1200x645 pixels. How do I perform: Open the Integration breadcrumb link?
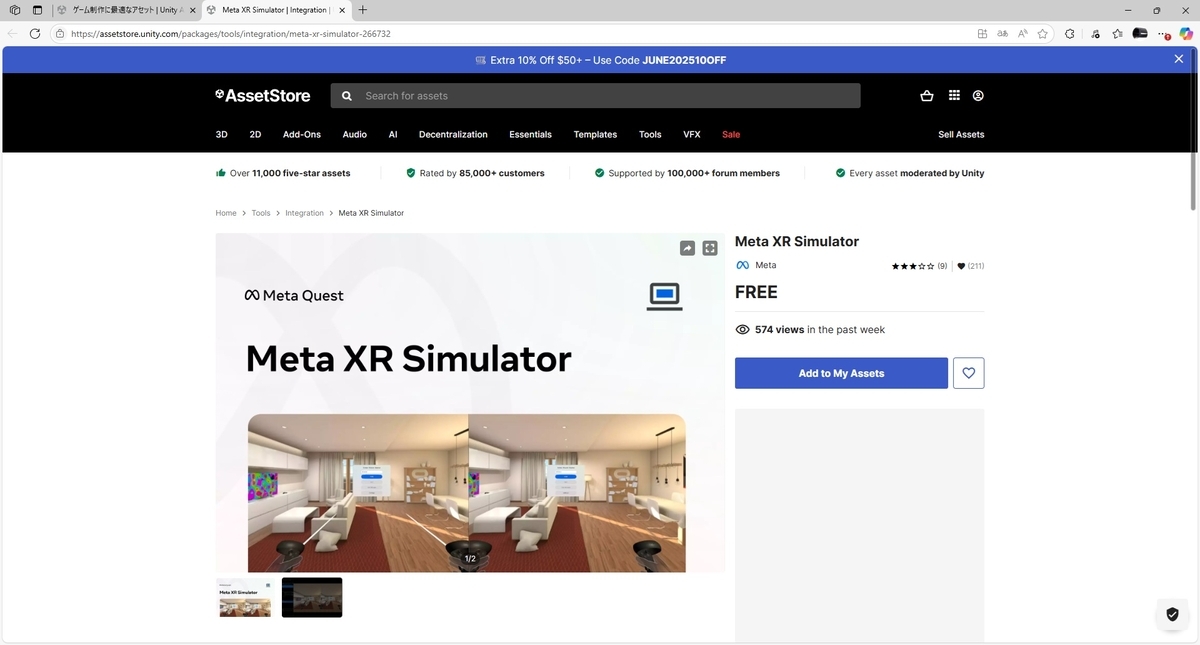point(304,212)
